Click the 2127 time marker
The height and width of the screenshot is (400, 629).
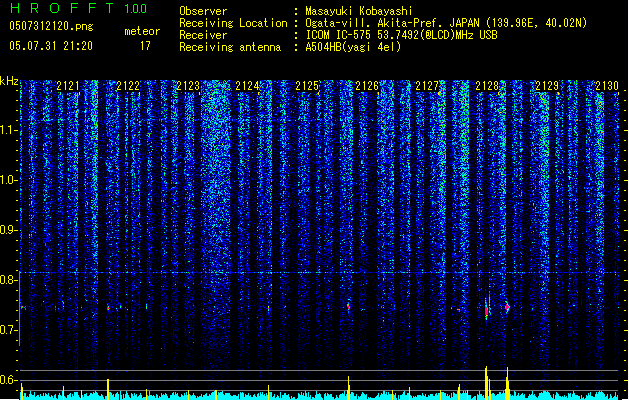tap(427, 86)
